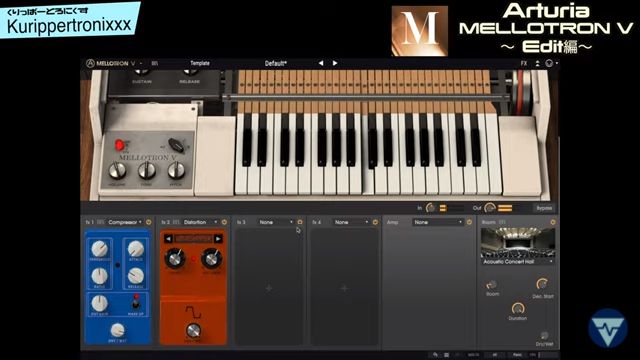Viewport: 640px width, 360px height.
Task: Click the compressor Release knob
Action: [x=136, y=276]
